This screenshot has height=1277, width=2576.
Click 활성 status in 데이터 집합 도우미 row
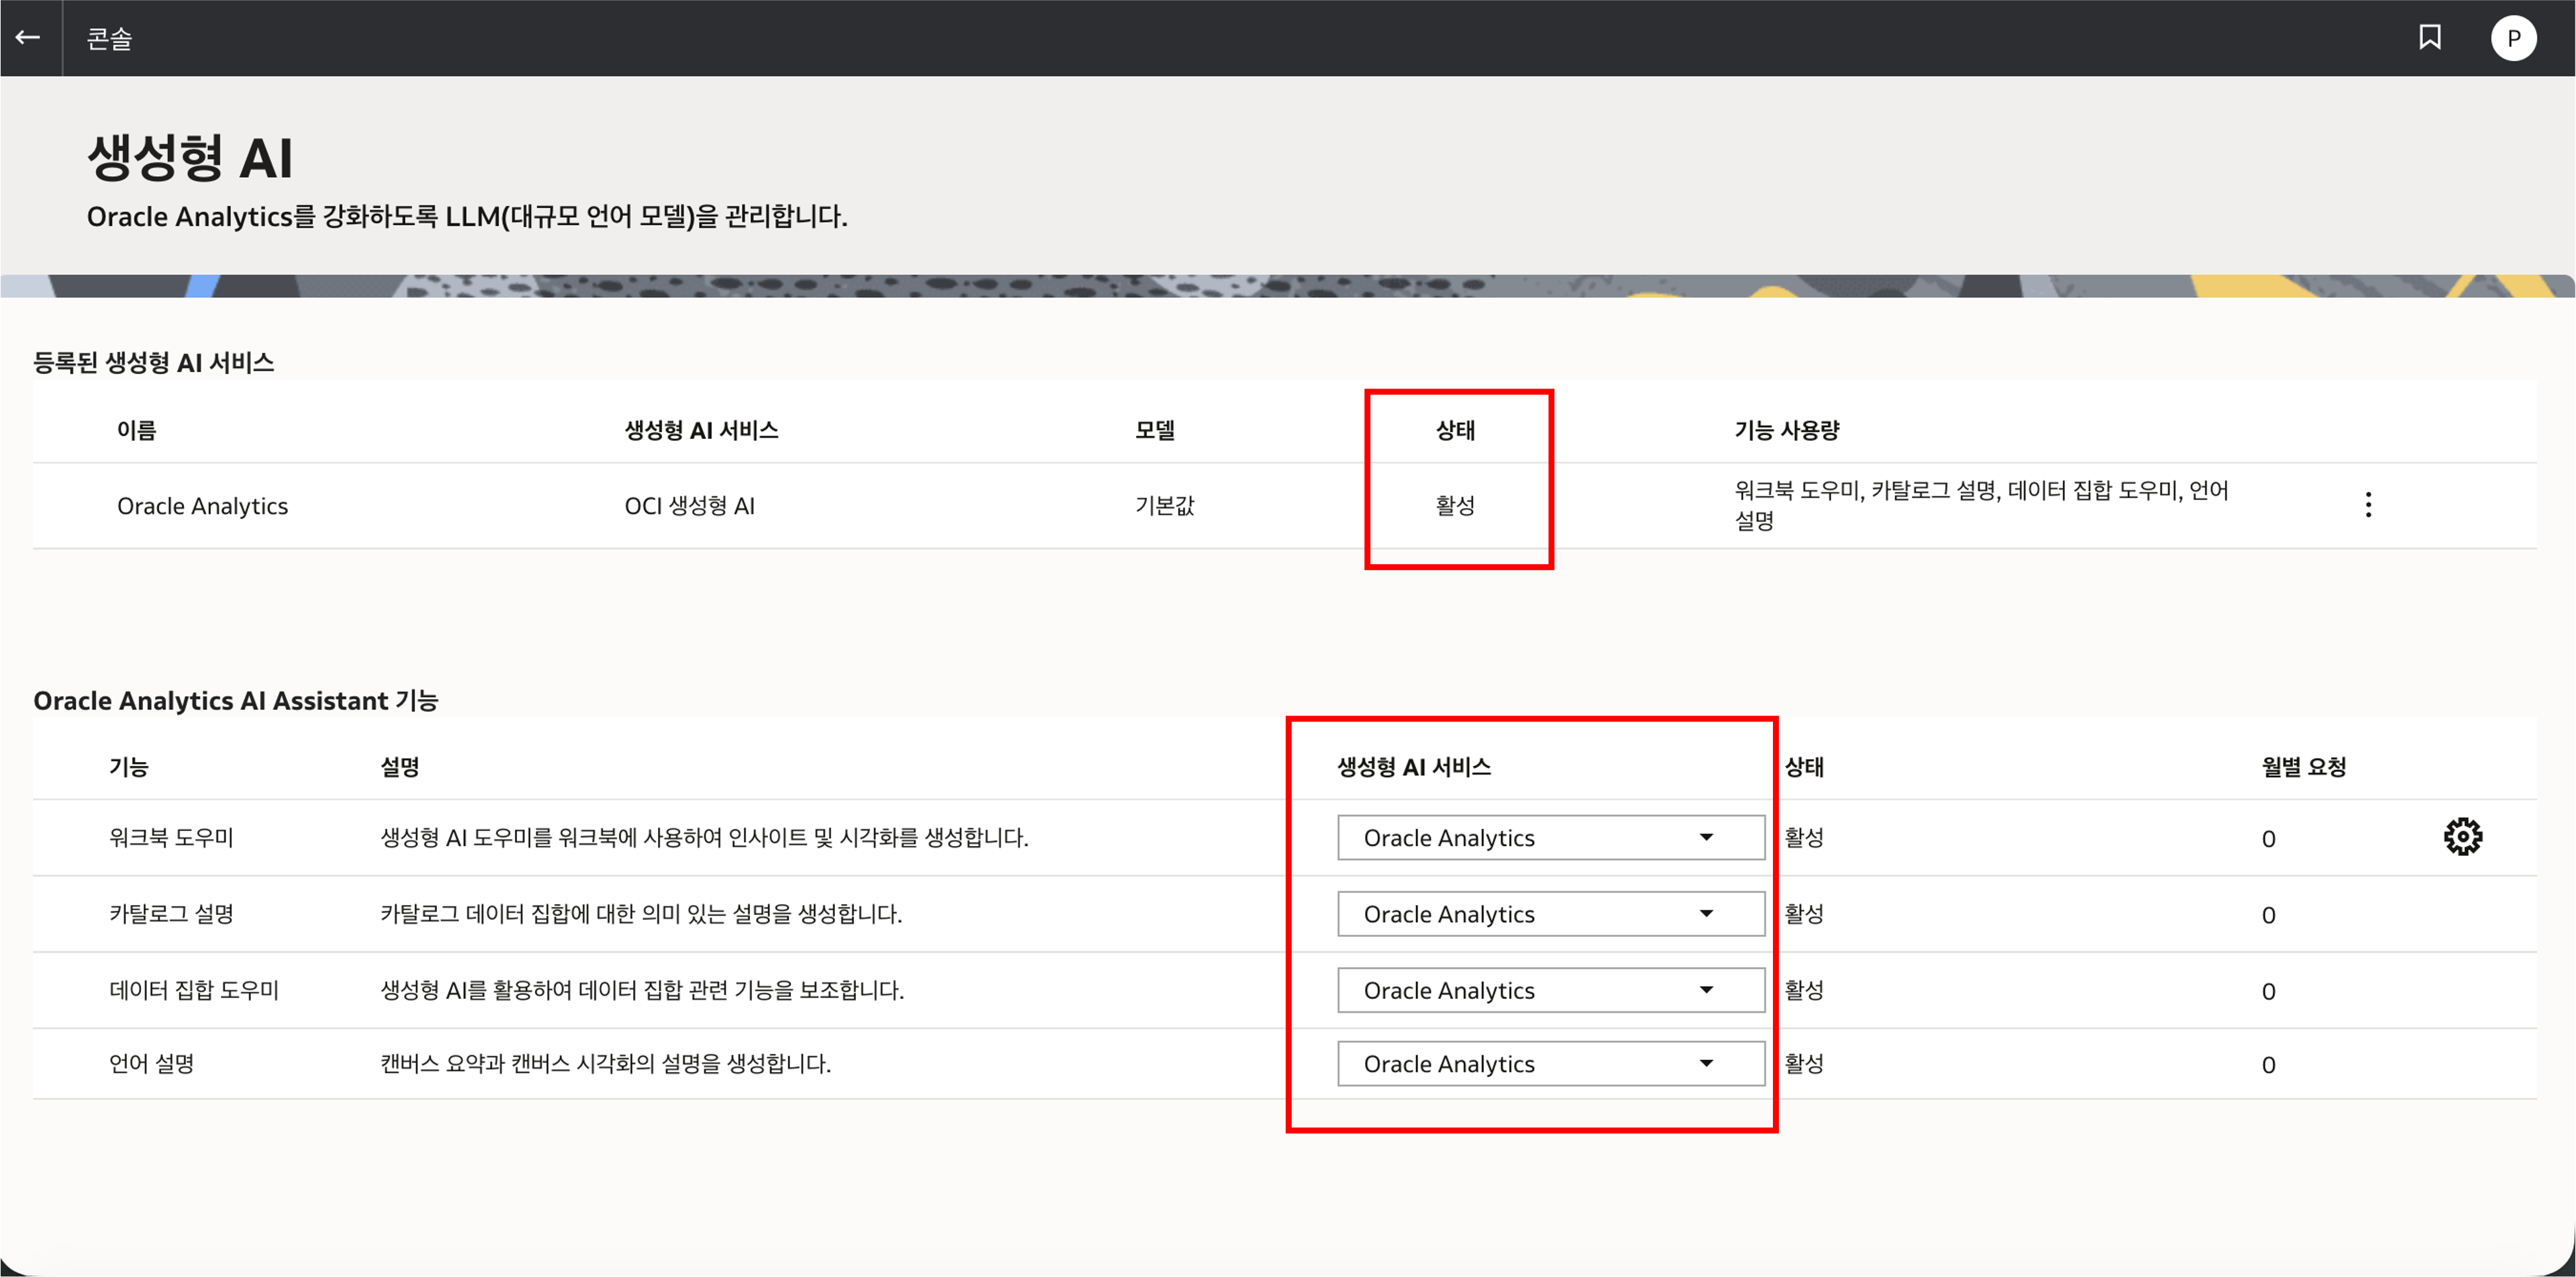(x=1804, y=990)
